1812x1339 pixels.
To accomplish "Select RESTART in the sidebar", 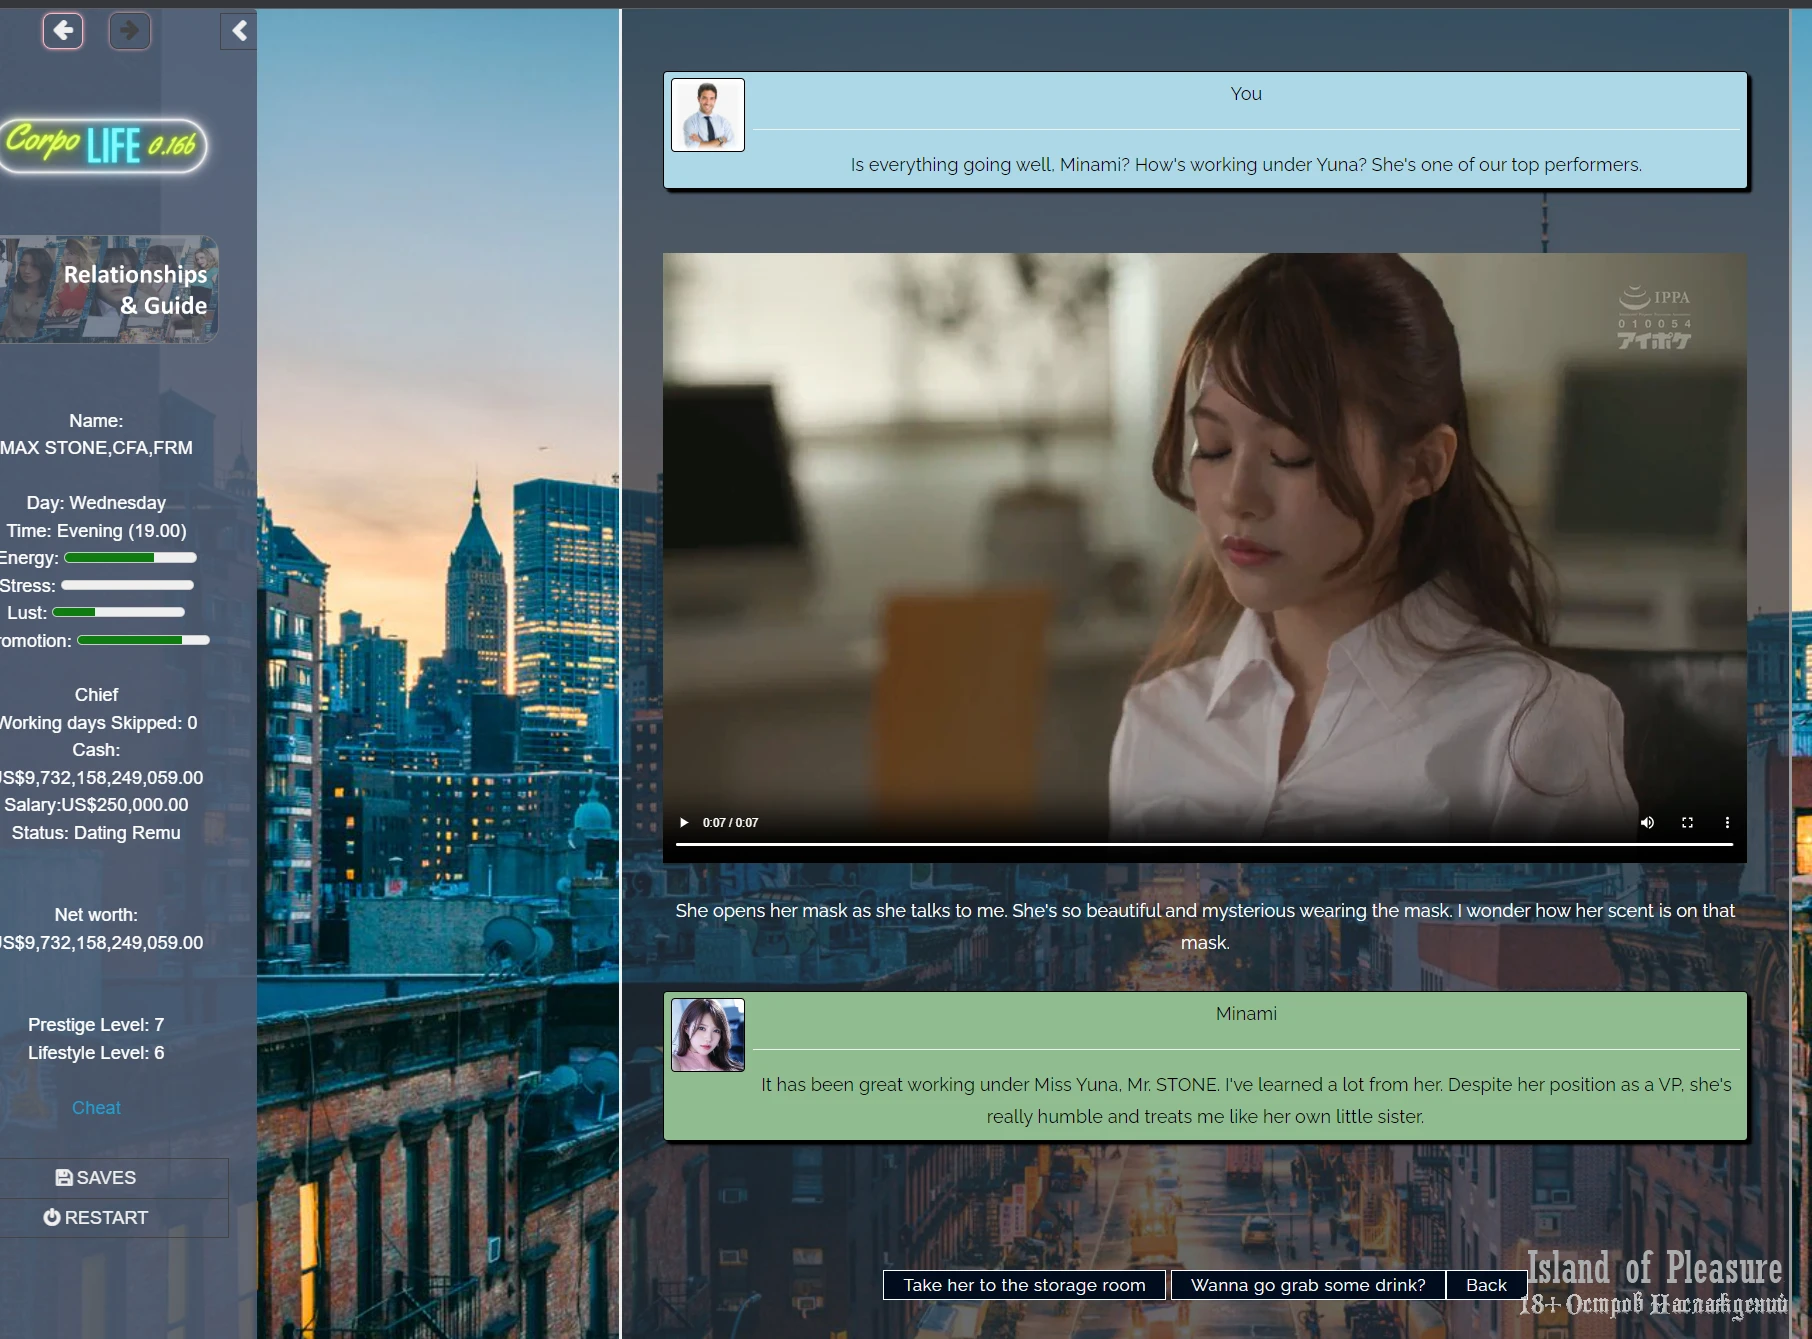I will 96,1218.
